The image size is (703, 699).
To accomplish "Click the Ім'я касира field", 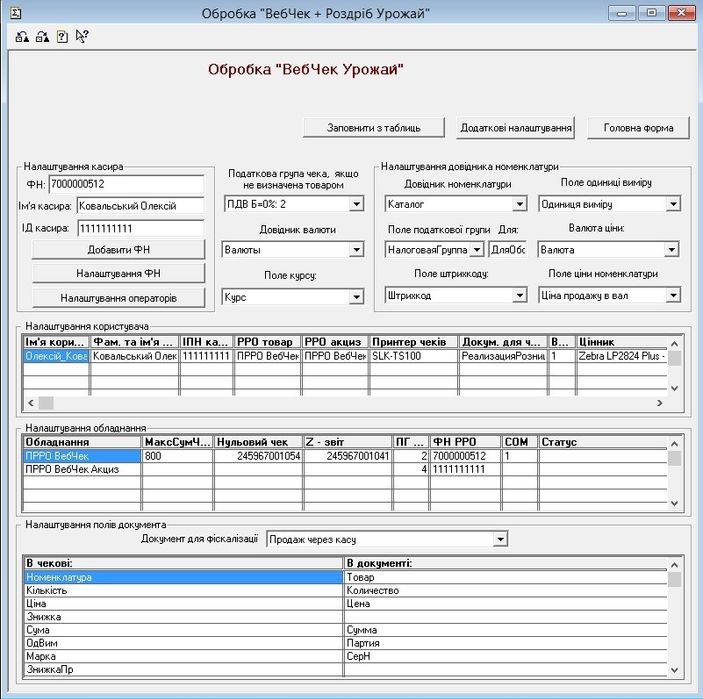I will [x=140, y=206].
